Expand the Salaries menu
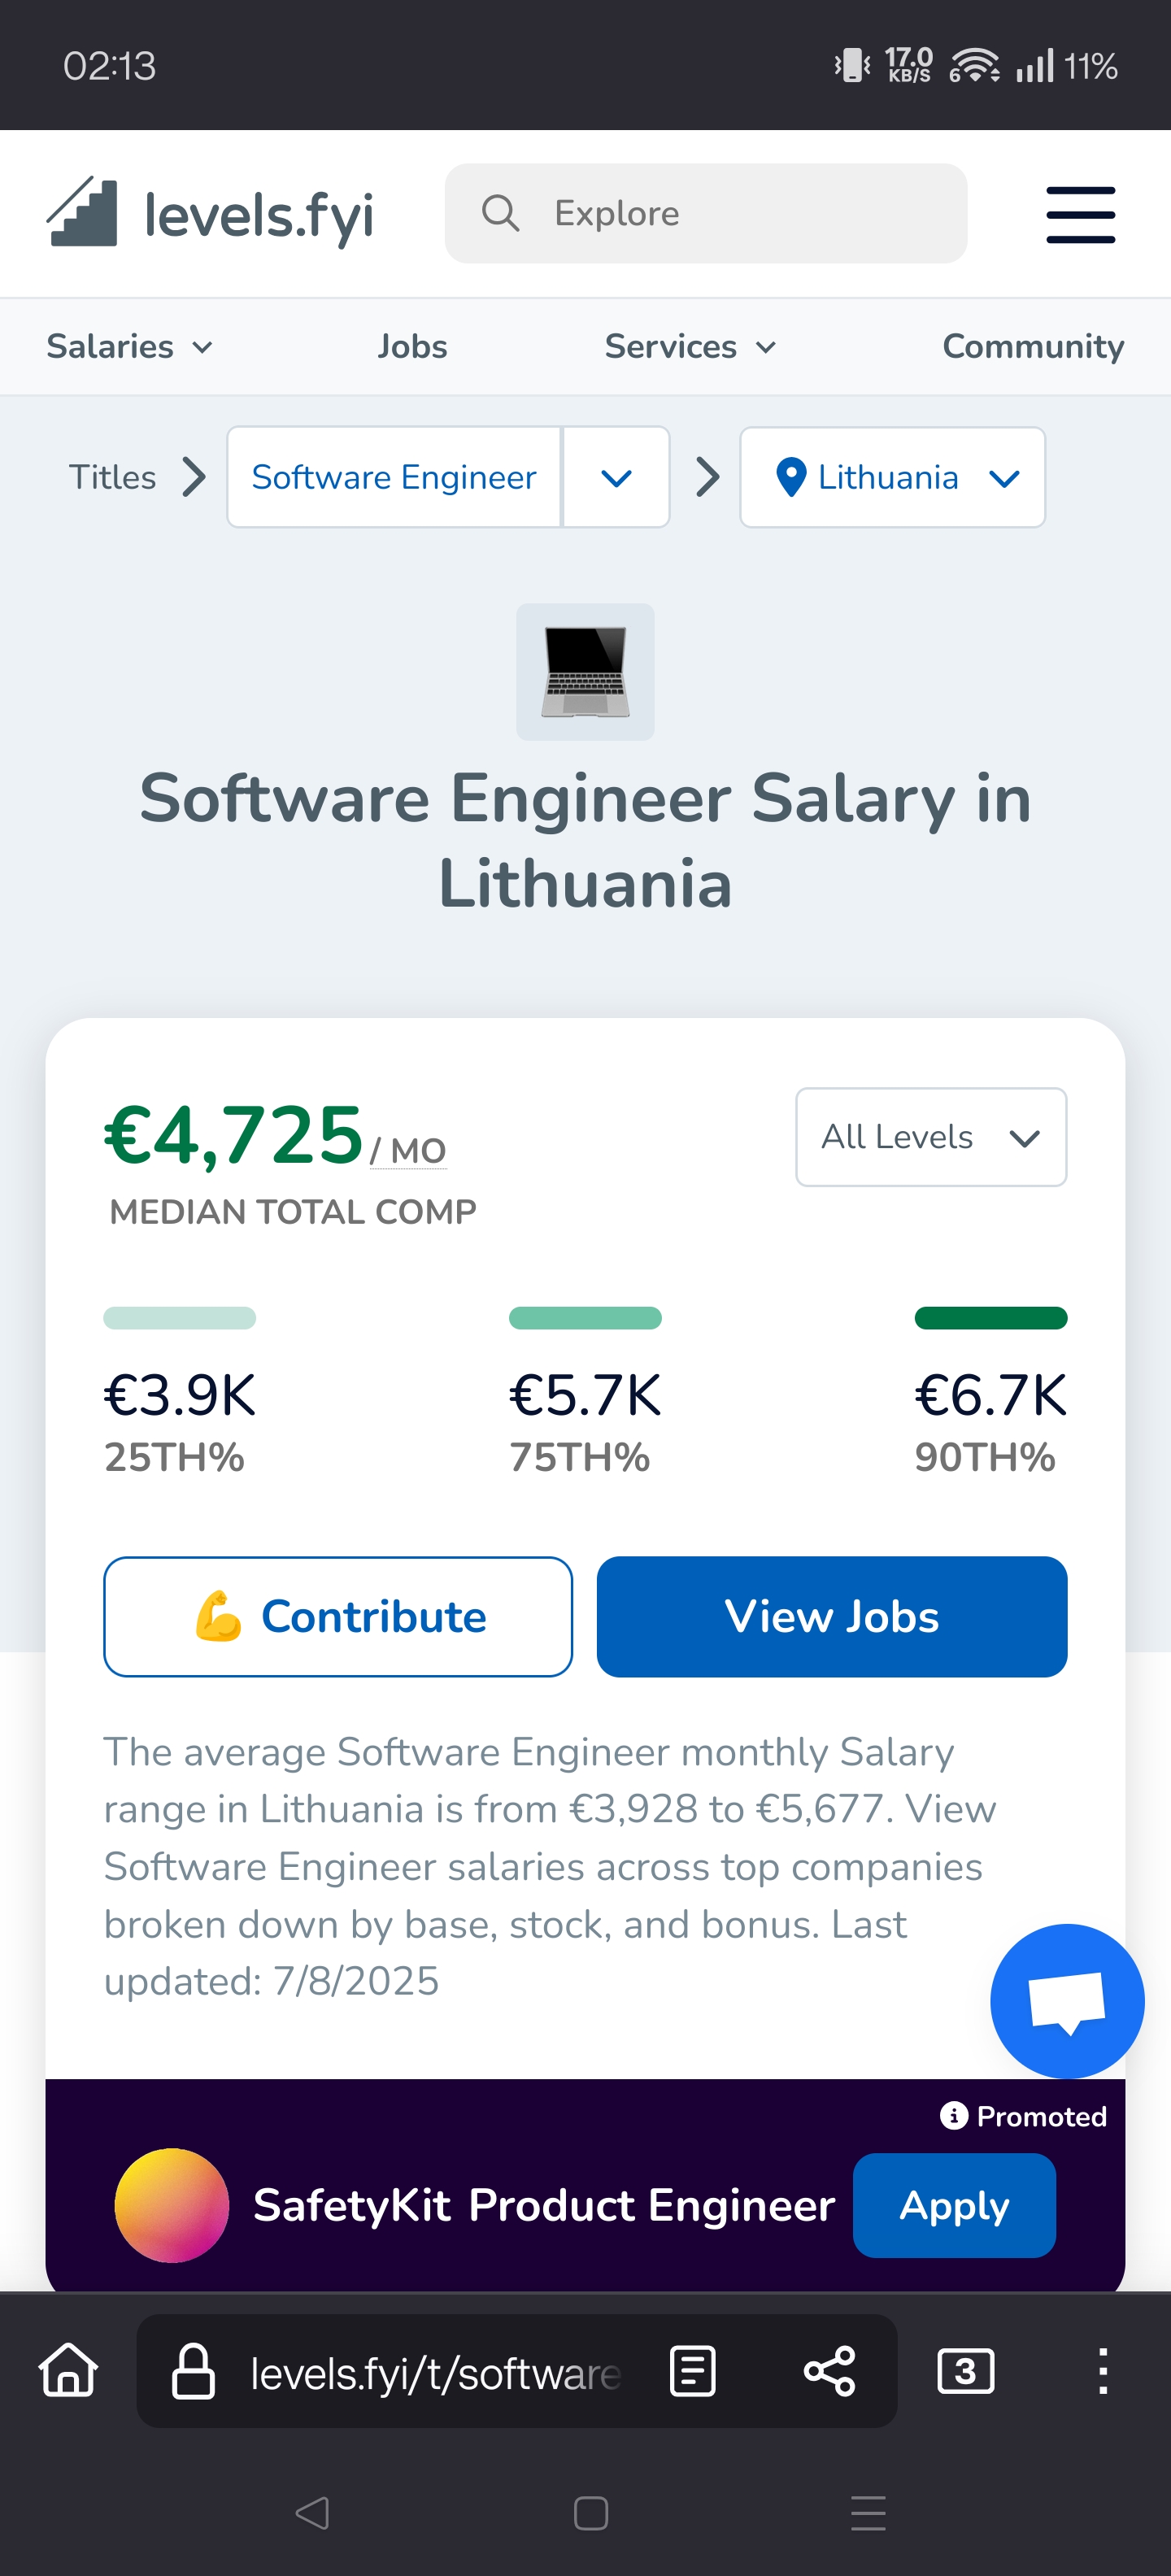This screenshot has width=1171, height=2576. pyautogui.click(x=130, y=347)
